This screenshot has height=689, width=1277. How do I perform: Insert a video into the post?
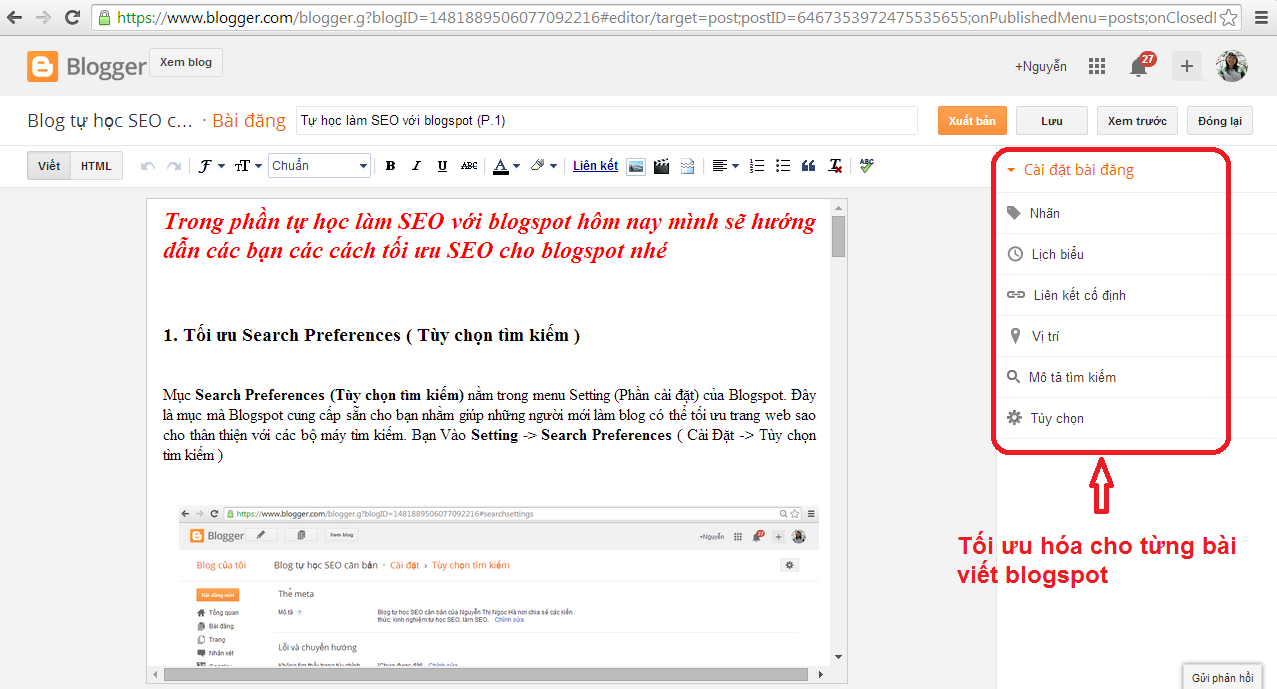661,166
